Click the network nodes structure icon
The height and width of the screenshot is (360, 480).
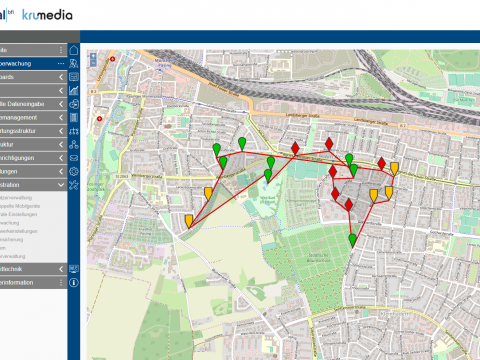(x=74, y=144)
